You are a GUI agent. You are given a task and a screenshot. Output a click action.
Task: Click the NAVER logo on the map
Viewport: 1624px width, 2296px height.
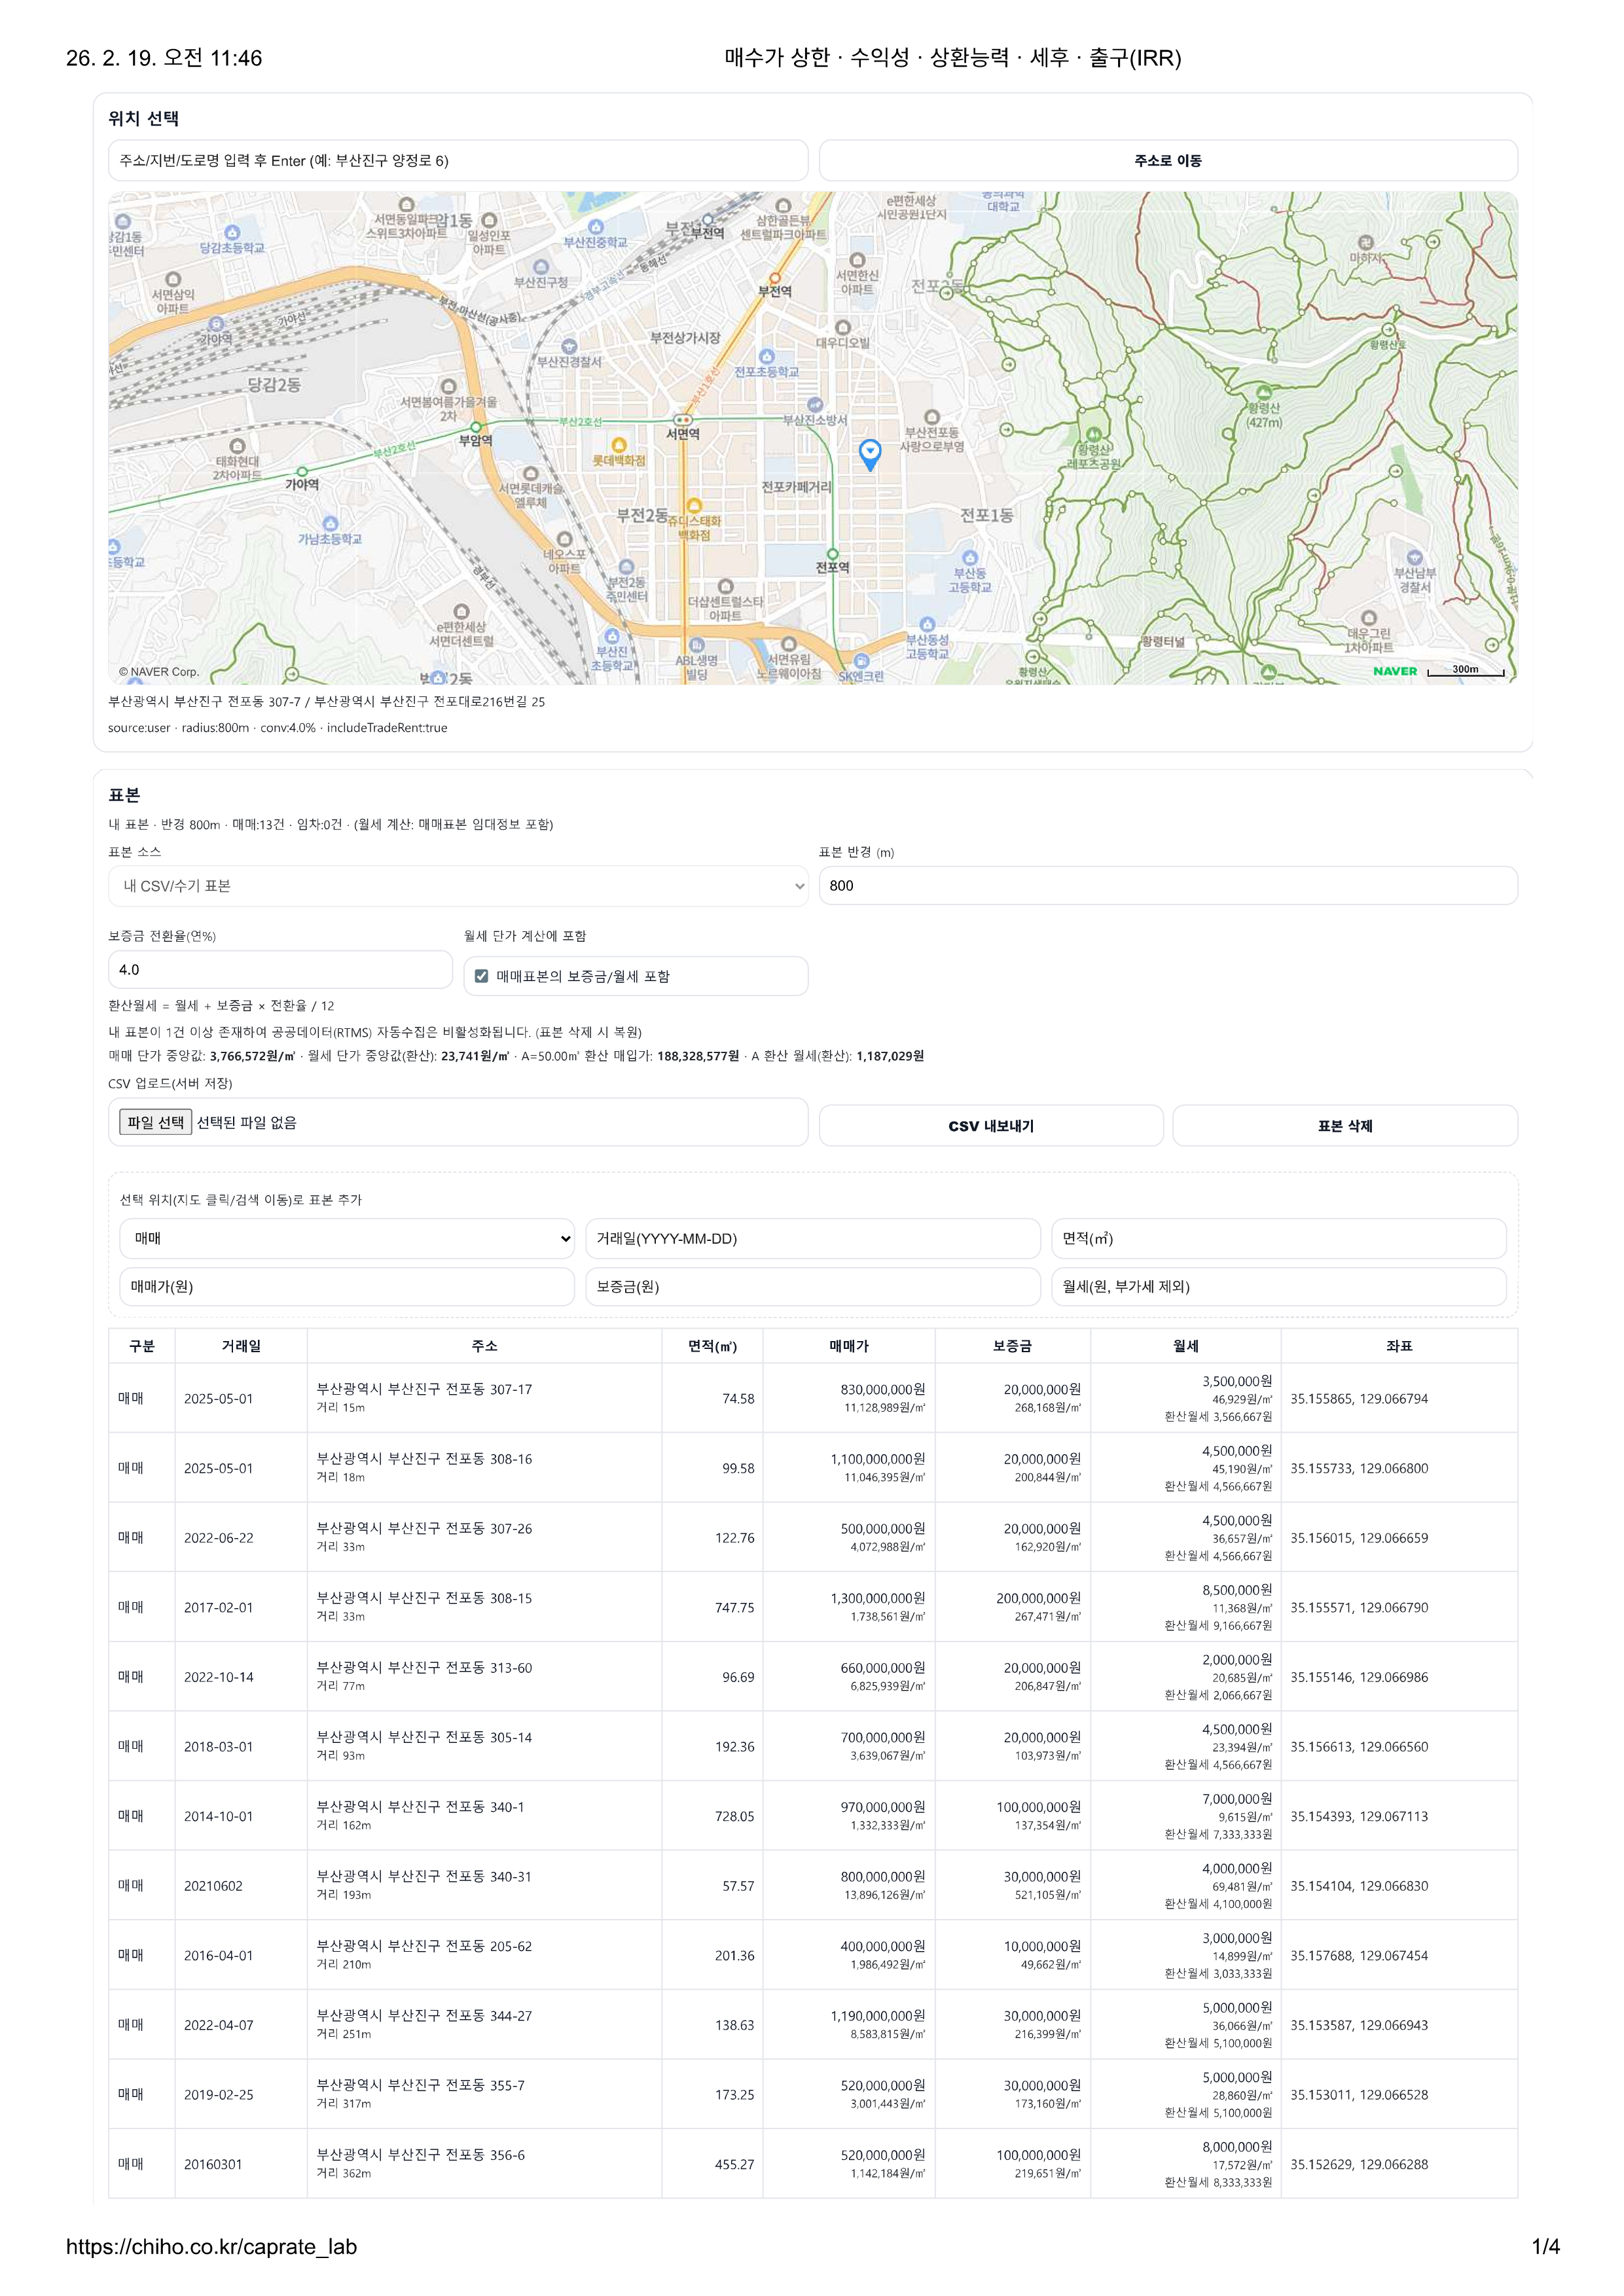(x=1394, y=671)
